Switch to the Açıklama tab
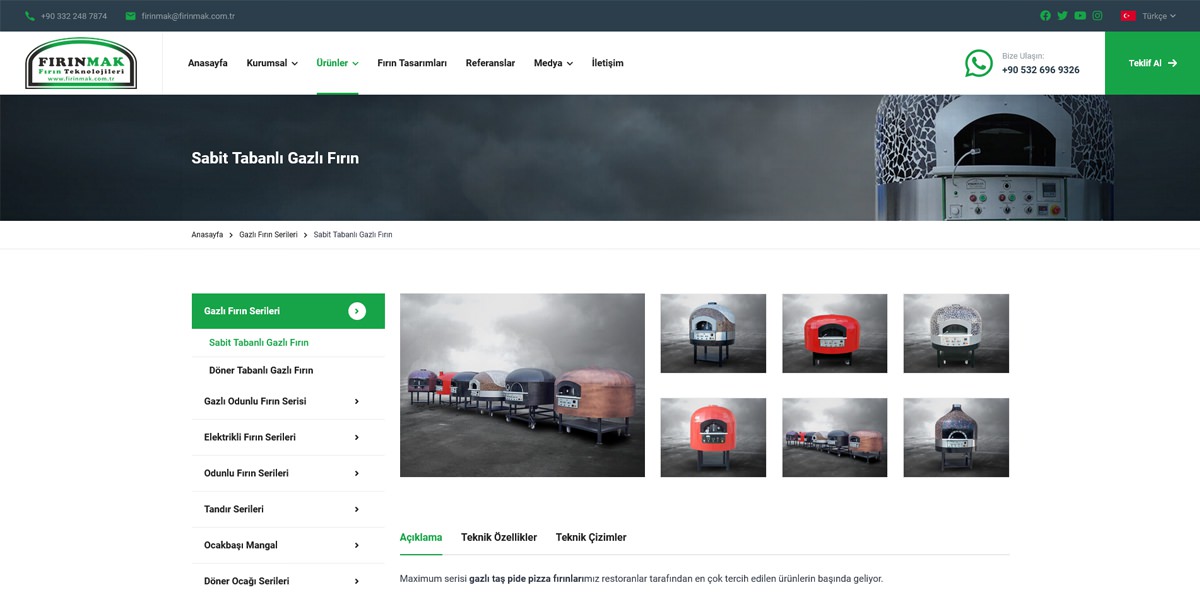 pos(421,537)
